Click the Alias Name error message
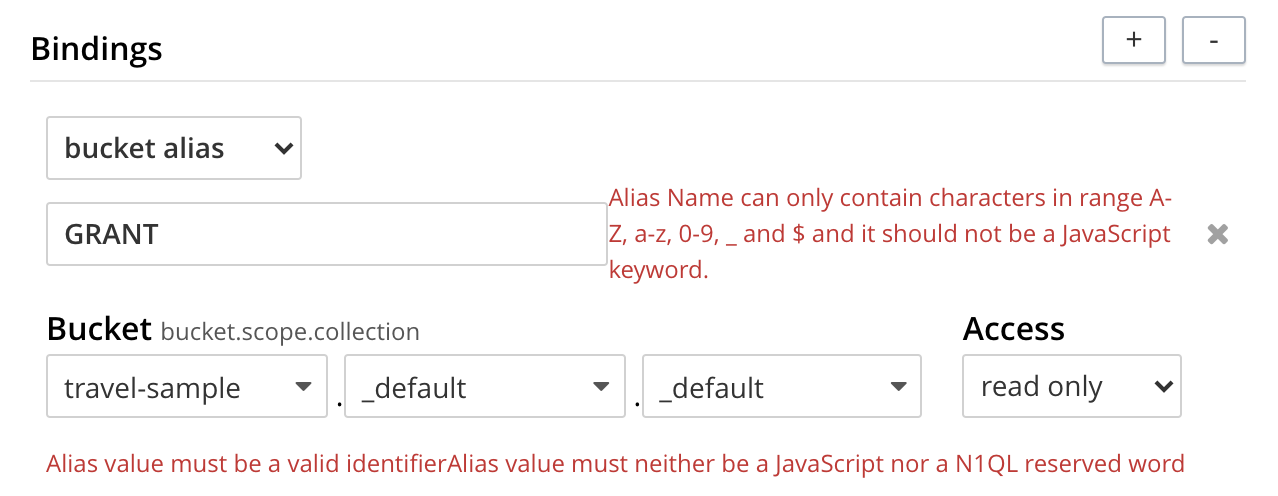 [x=890, y=235]
